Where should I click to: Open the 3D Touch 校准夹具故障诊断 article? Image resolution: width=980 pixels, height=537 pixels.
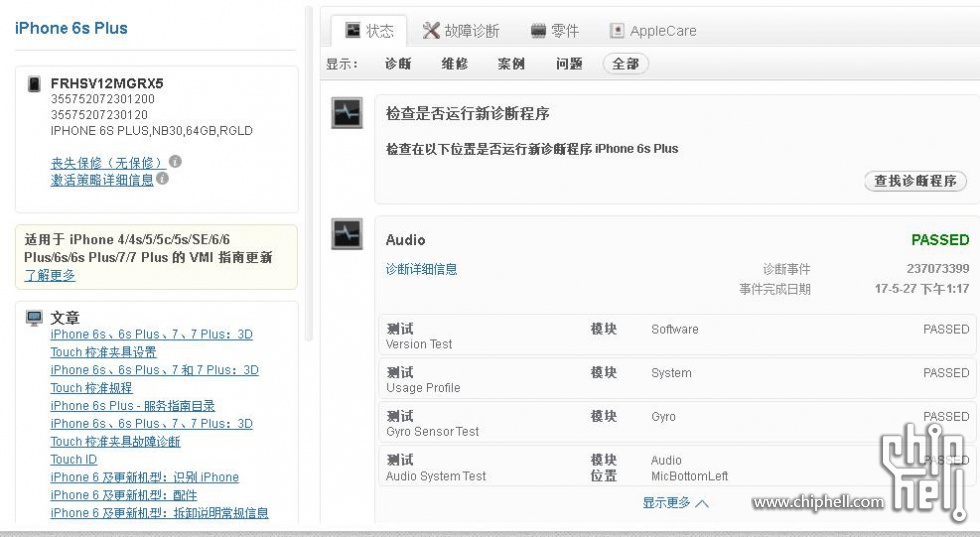pyautogui.click(x=151, y=433)
